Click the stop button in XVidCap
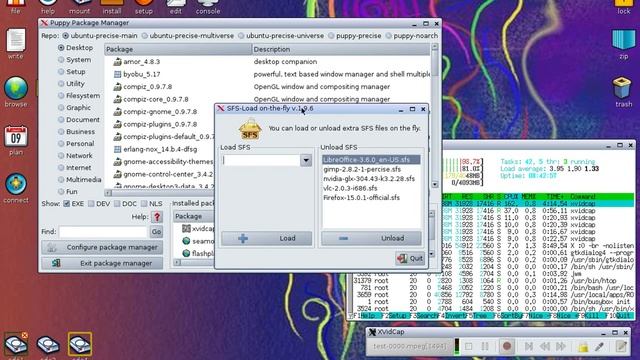640x360 pixels. tap(469, 347)
